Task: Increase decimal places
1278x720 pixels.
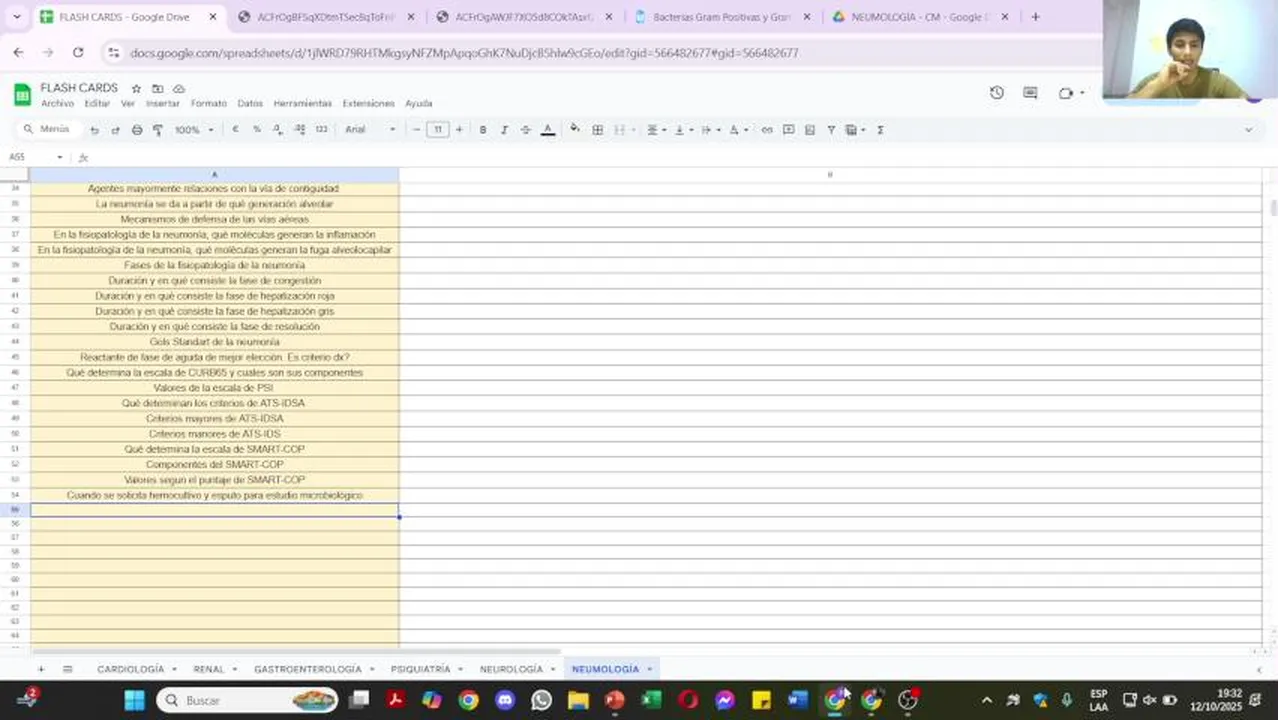Action: (299, 130)
